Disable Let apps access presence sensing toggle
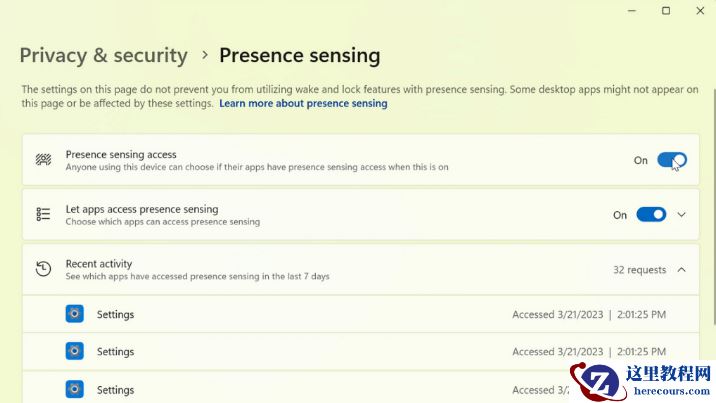Screen dimensions: 716x403 650,214
